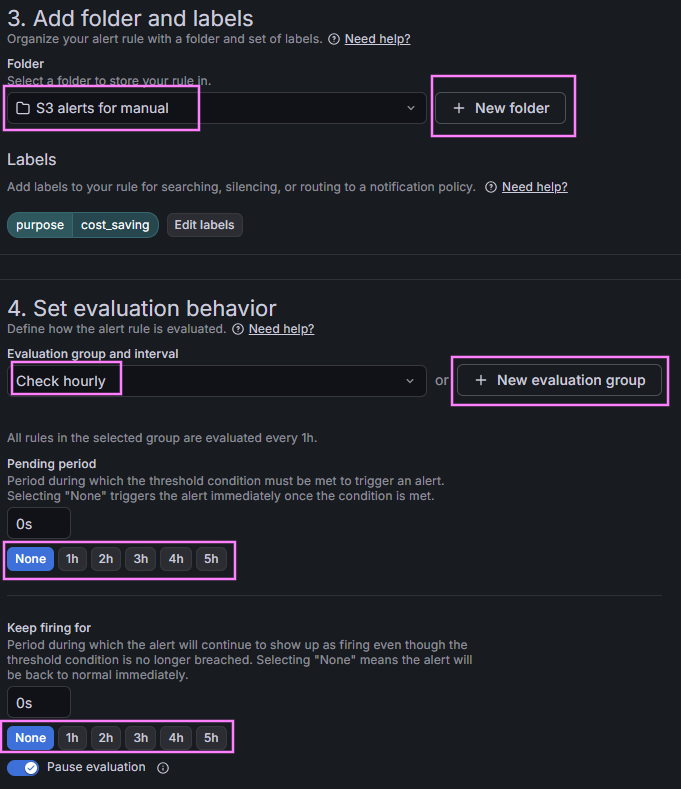681x789 pixels.
Task: Open the S3 alerts for manual folder dropdown
Action: tap(217, 108)
